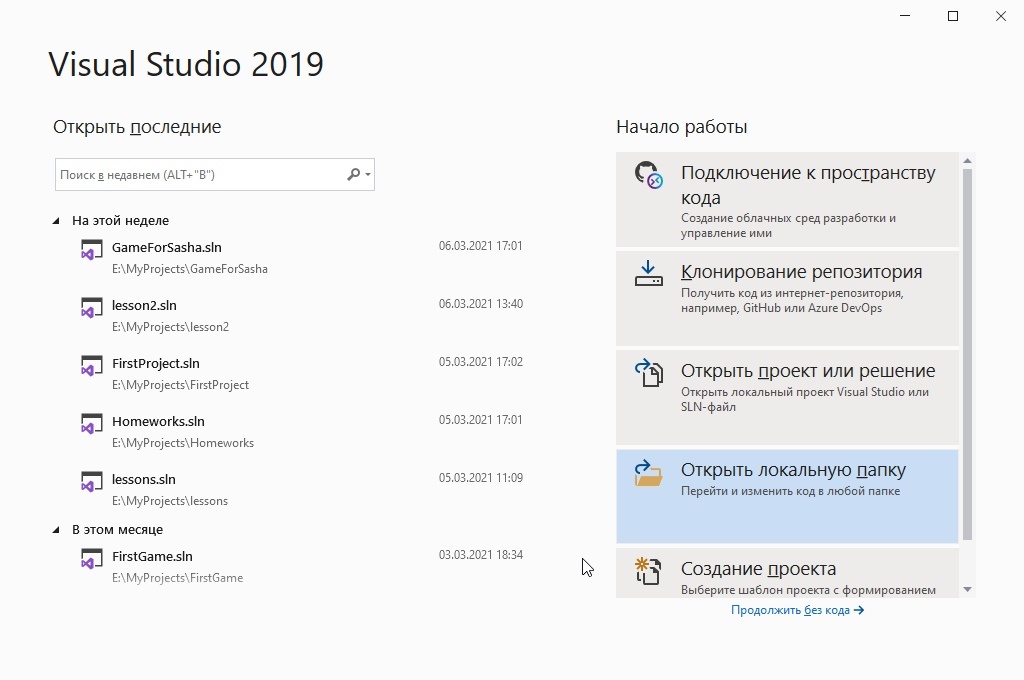Screen dimensions: 1024x680
Task: Click the open local folder icon
Action: pos(648,473)
